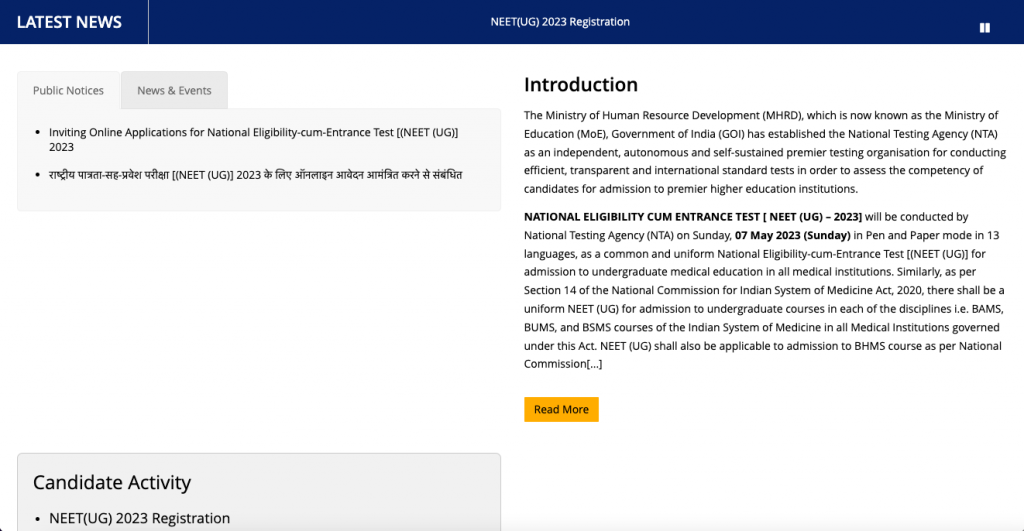The height and width of the screenshot is (531, 1024).
Task: Click the bullet beside the Candidate Activity registration item
Action: click(37, 519)
